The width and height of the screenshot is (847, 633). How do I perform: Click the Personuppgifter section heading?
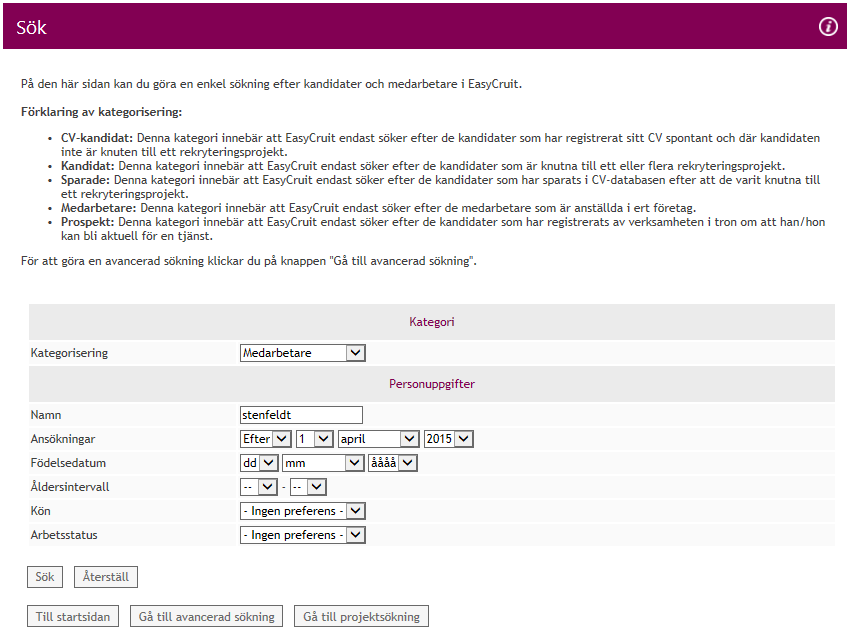click(432, 384)
